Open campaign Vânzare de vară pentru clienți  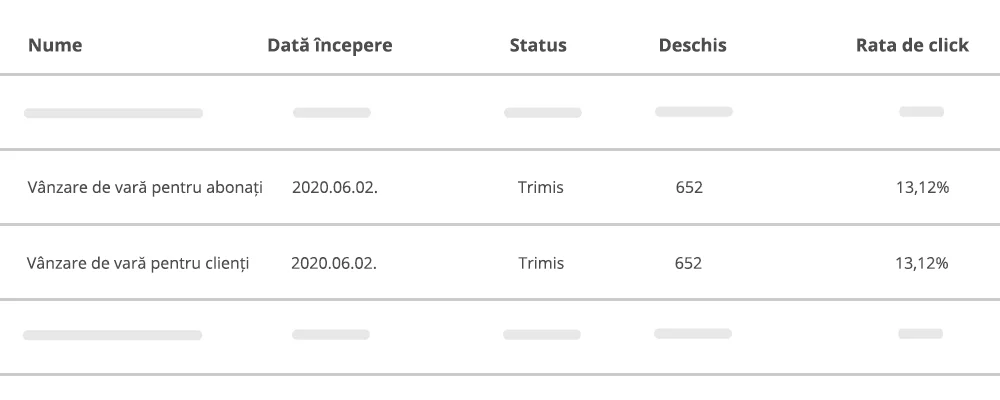coord(138,263)
